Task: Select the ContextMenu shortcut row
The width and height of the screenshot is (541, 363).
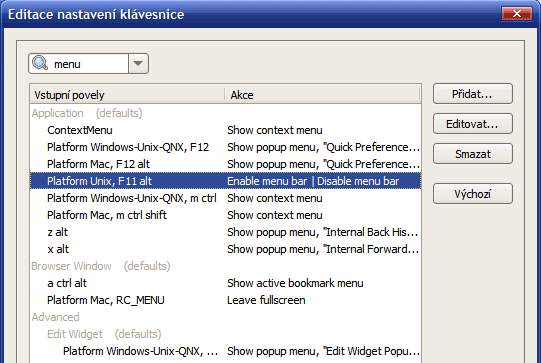Action: pos(225,130)
